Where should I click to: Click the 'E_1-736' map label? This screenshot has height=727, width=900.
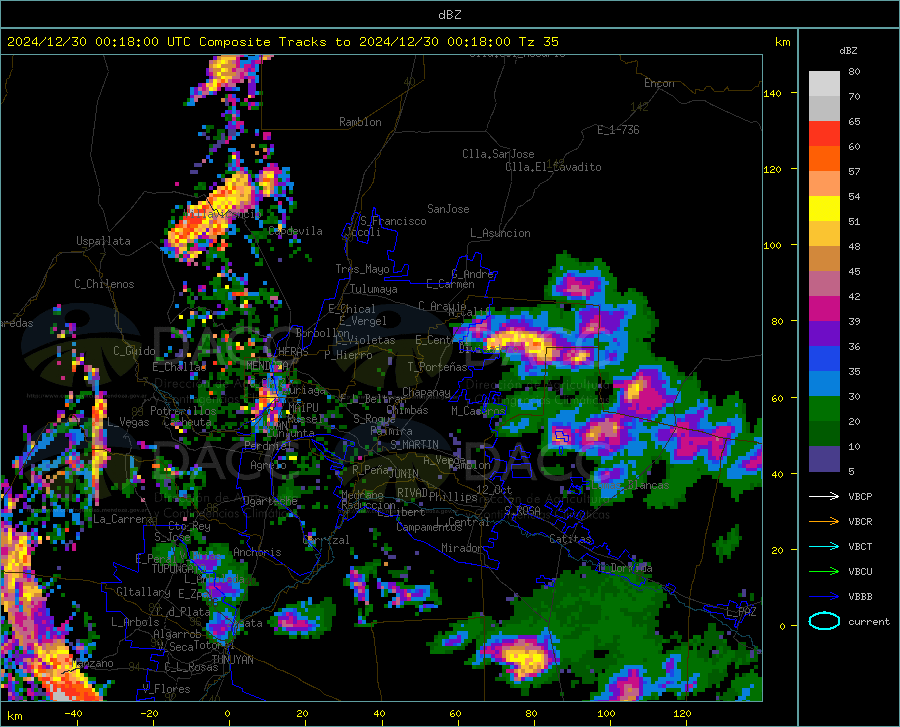[x=618, y=130]
